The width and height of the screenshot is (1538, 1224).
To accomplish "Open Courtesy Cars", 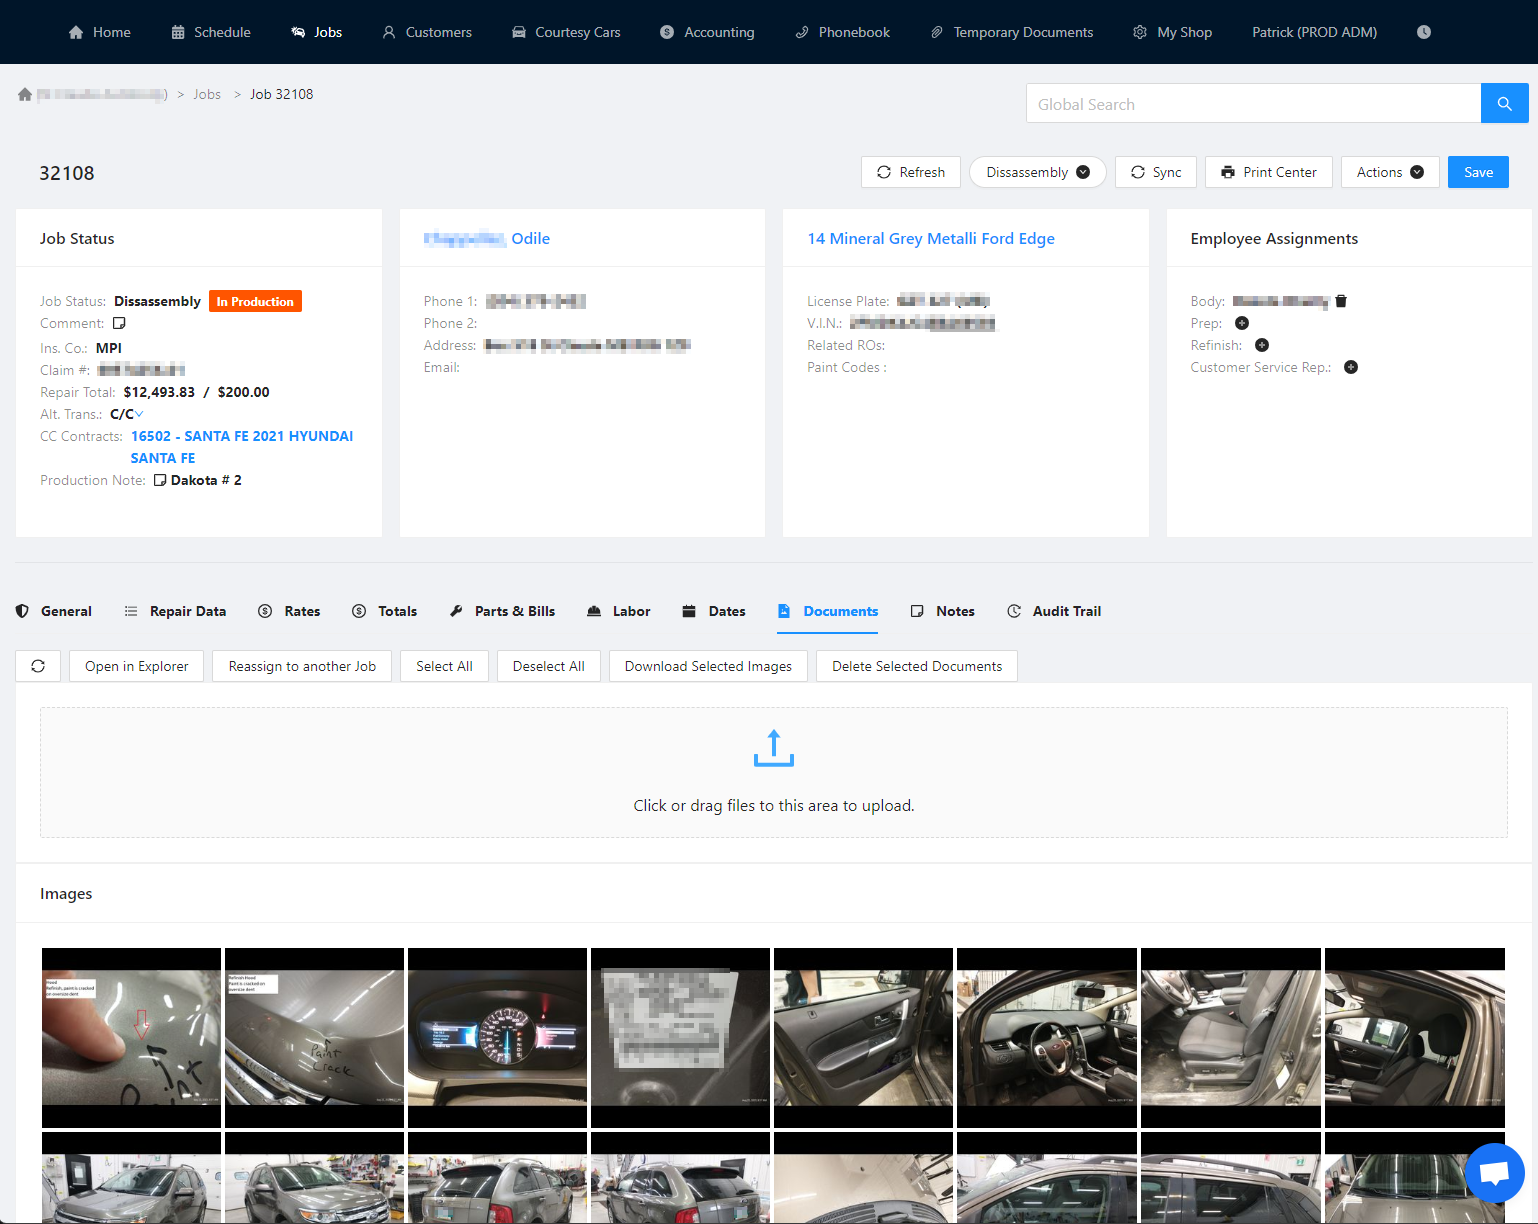I will pos(565,32).
